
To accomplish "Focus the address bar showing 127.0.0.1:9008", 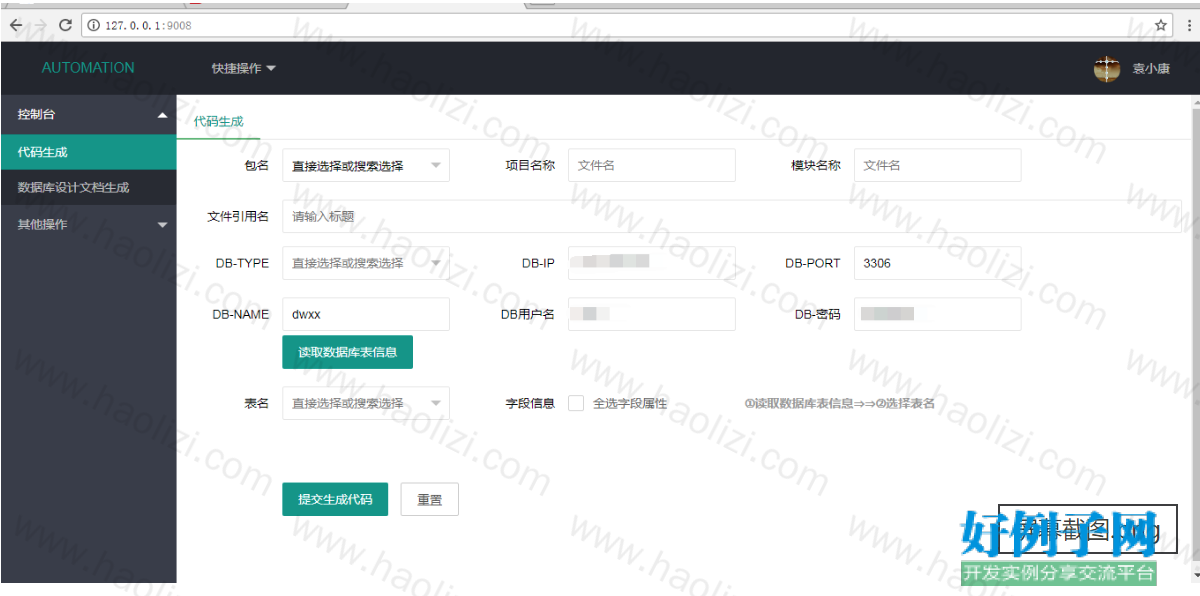I will click(625, 25).
